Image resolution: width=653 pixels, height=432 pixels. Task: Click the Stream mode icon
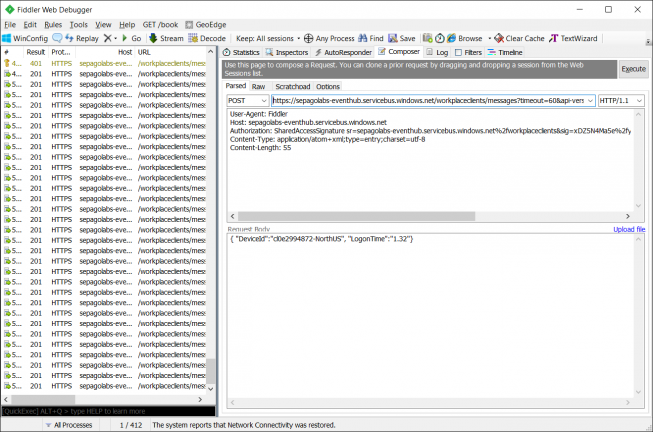click(153, 37)
